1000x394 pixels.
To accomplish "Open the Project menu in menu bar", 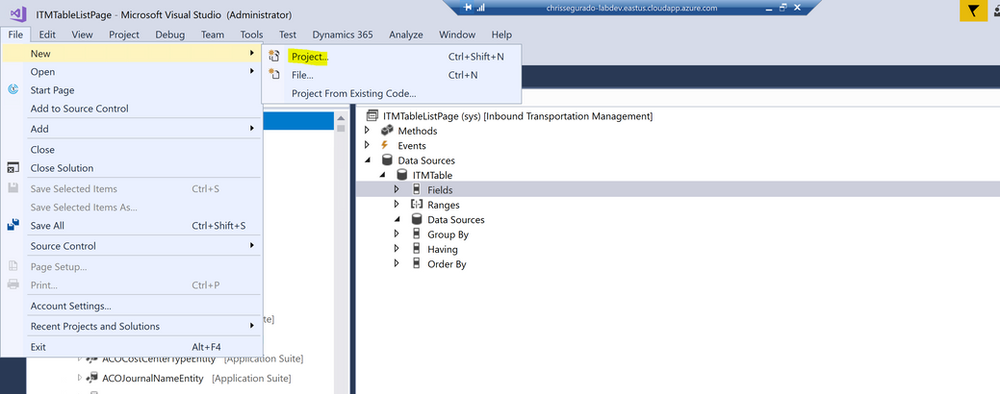I will 124,34.
